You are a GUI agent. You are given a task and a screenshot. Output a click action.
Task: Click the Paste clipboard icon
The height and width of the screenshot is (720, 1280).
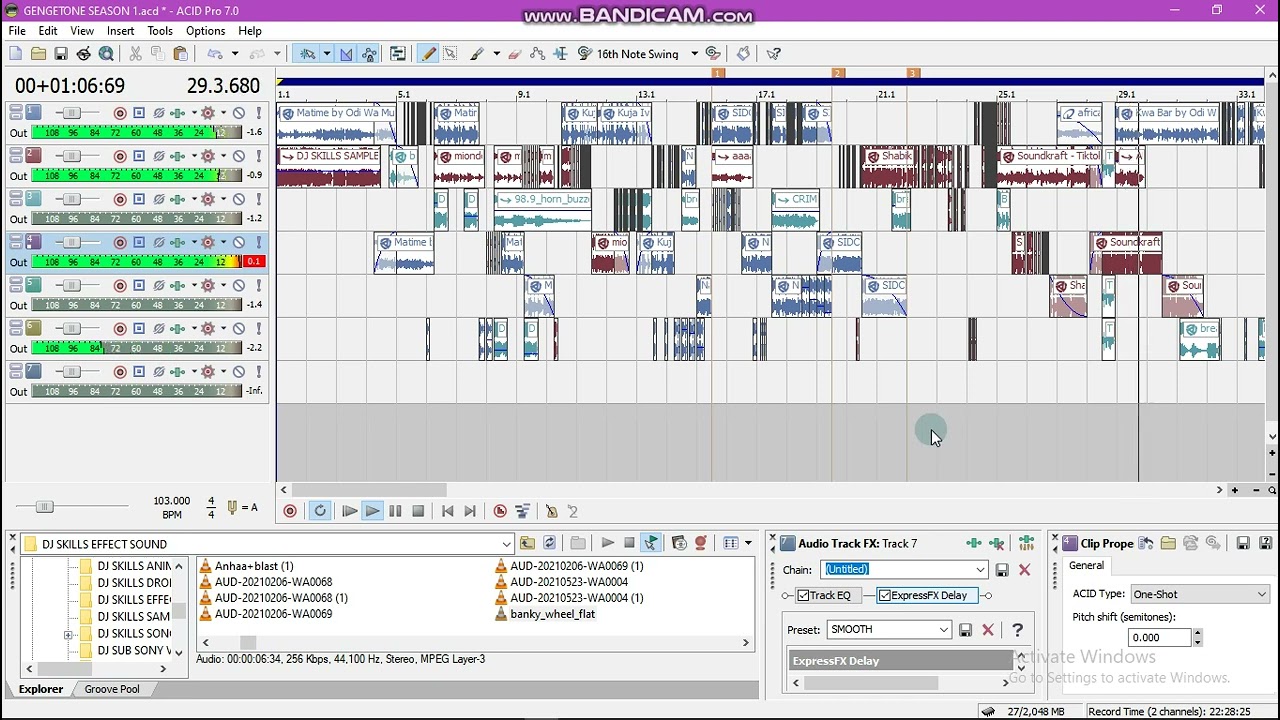(180, 54)
